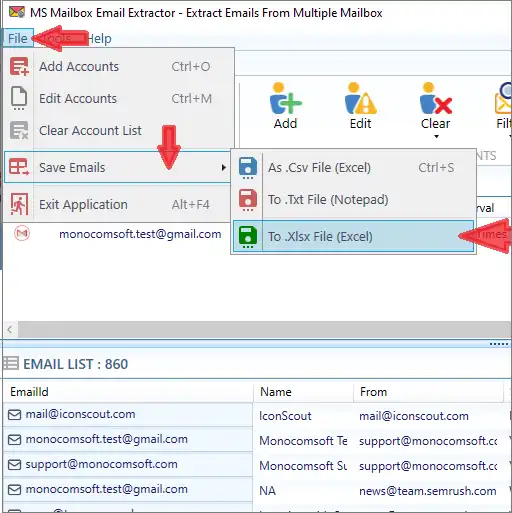Click the green floppy Xlsx save icon
Image resolution: width=512 pixels, height=513 pixels.
(248, 237)
